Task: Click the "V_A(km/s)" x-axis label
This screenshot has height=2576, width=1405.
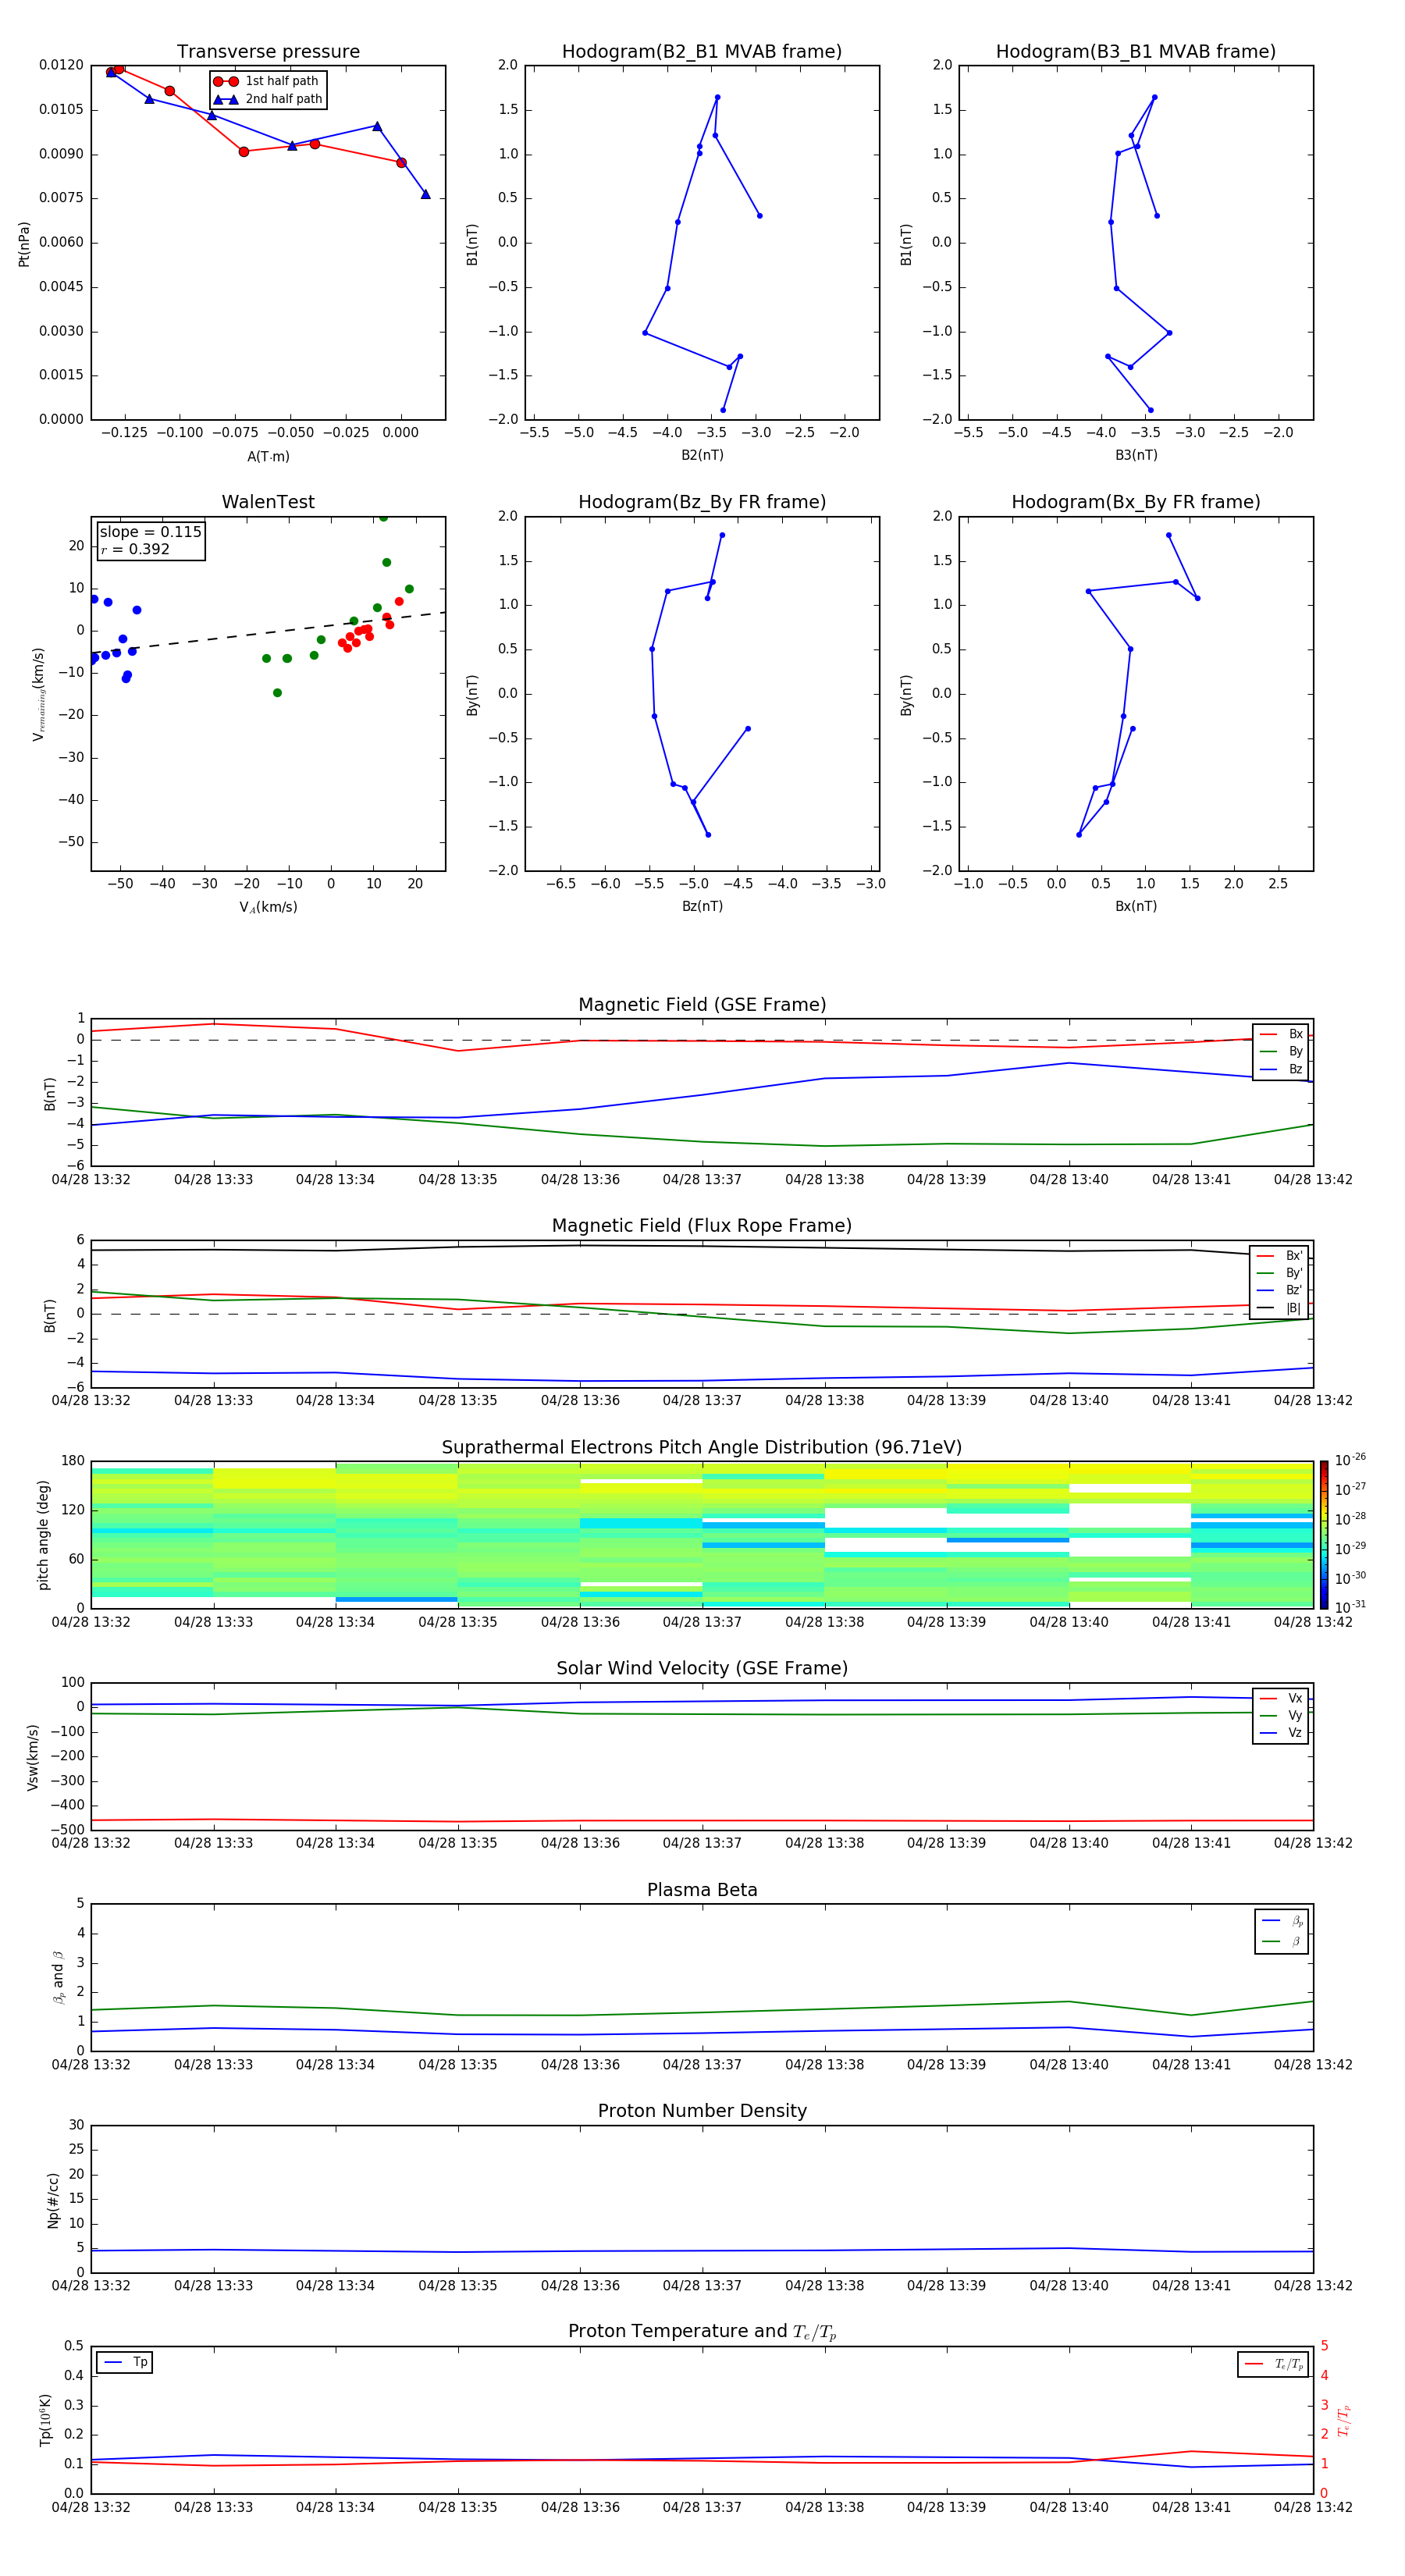Action: point(268,907)
